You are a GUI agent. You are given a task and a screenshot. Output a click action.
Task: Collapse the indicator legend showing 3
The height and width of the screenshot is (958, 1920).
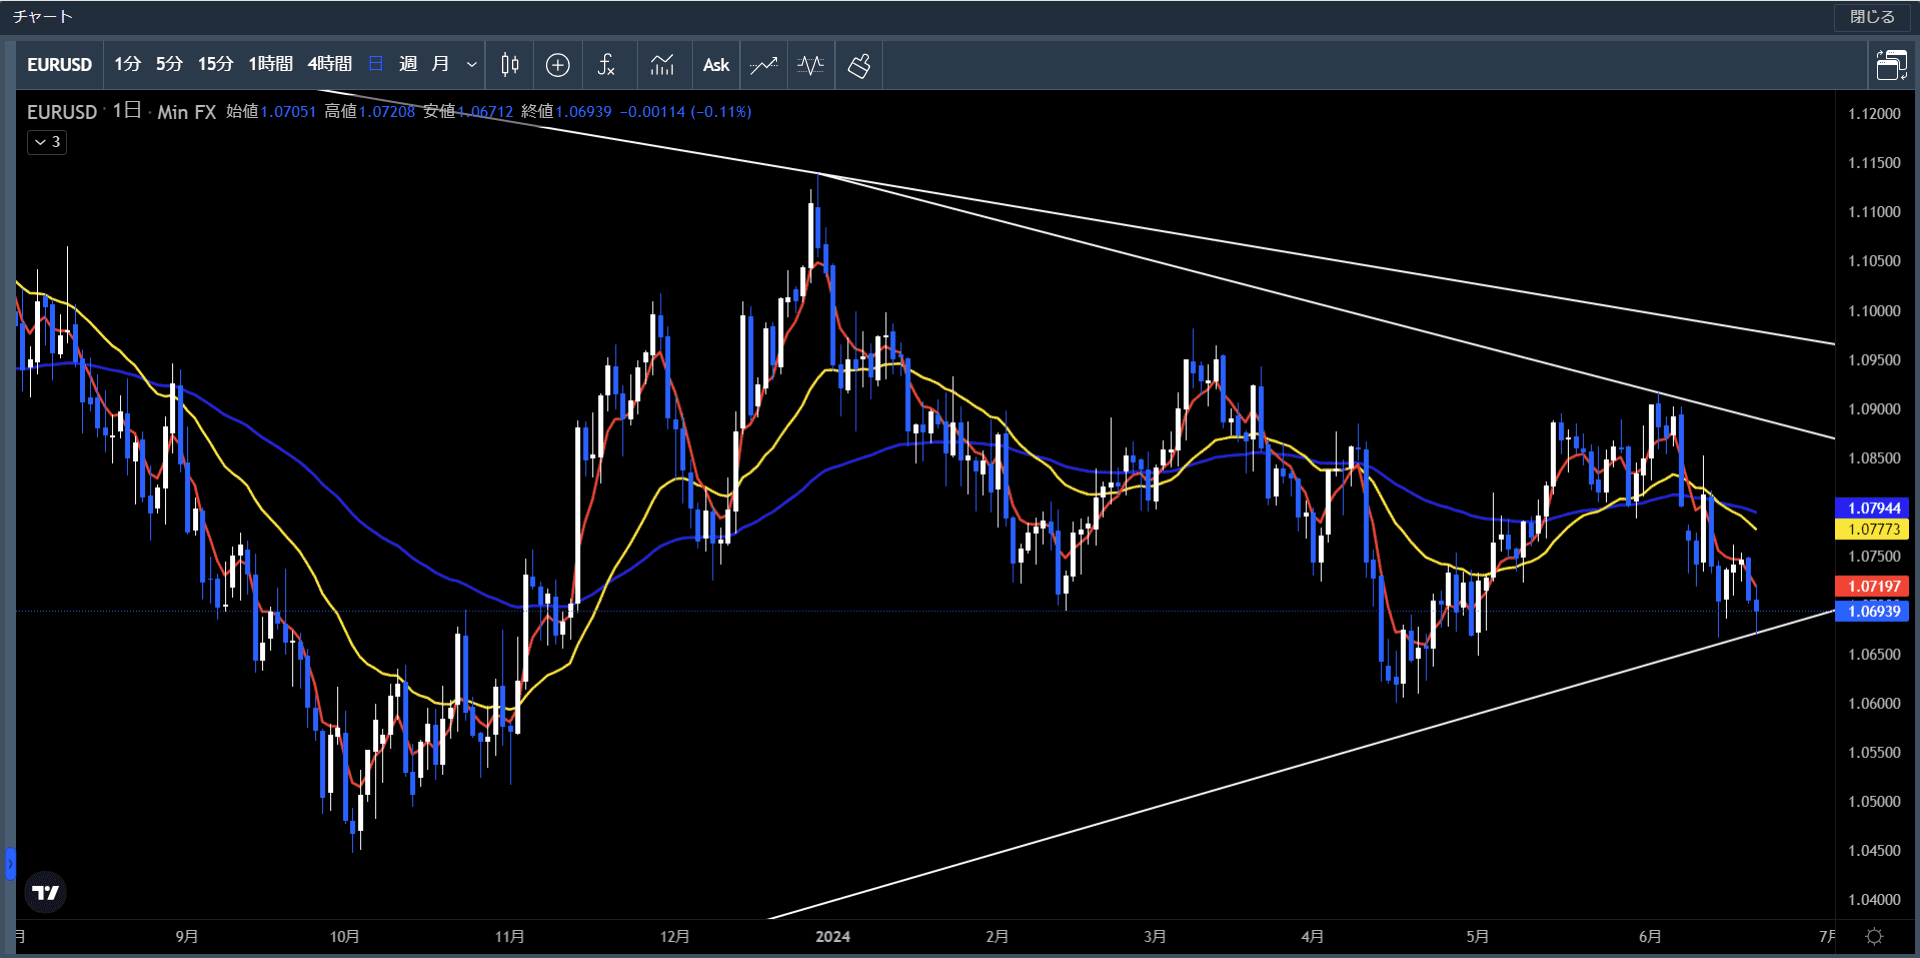[x=47, y=142]
